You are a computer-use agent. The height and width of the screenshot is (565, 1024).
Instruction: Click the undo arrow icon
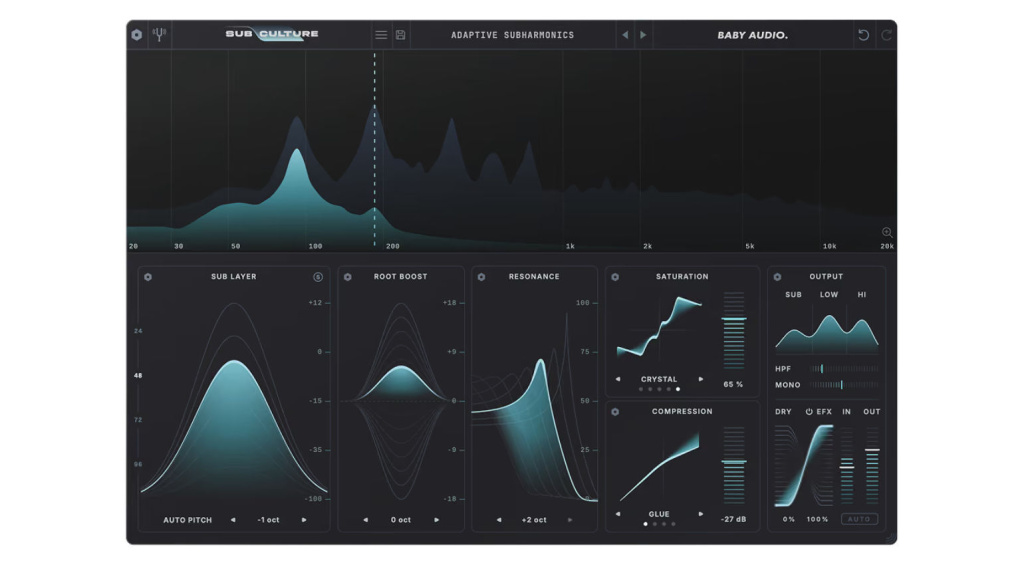[863, 35]
